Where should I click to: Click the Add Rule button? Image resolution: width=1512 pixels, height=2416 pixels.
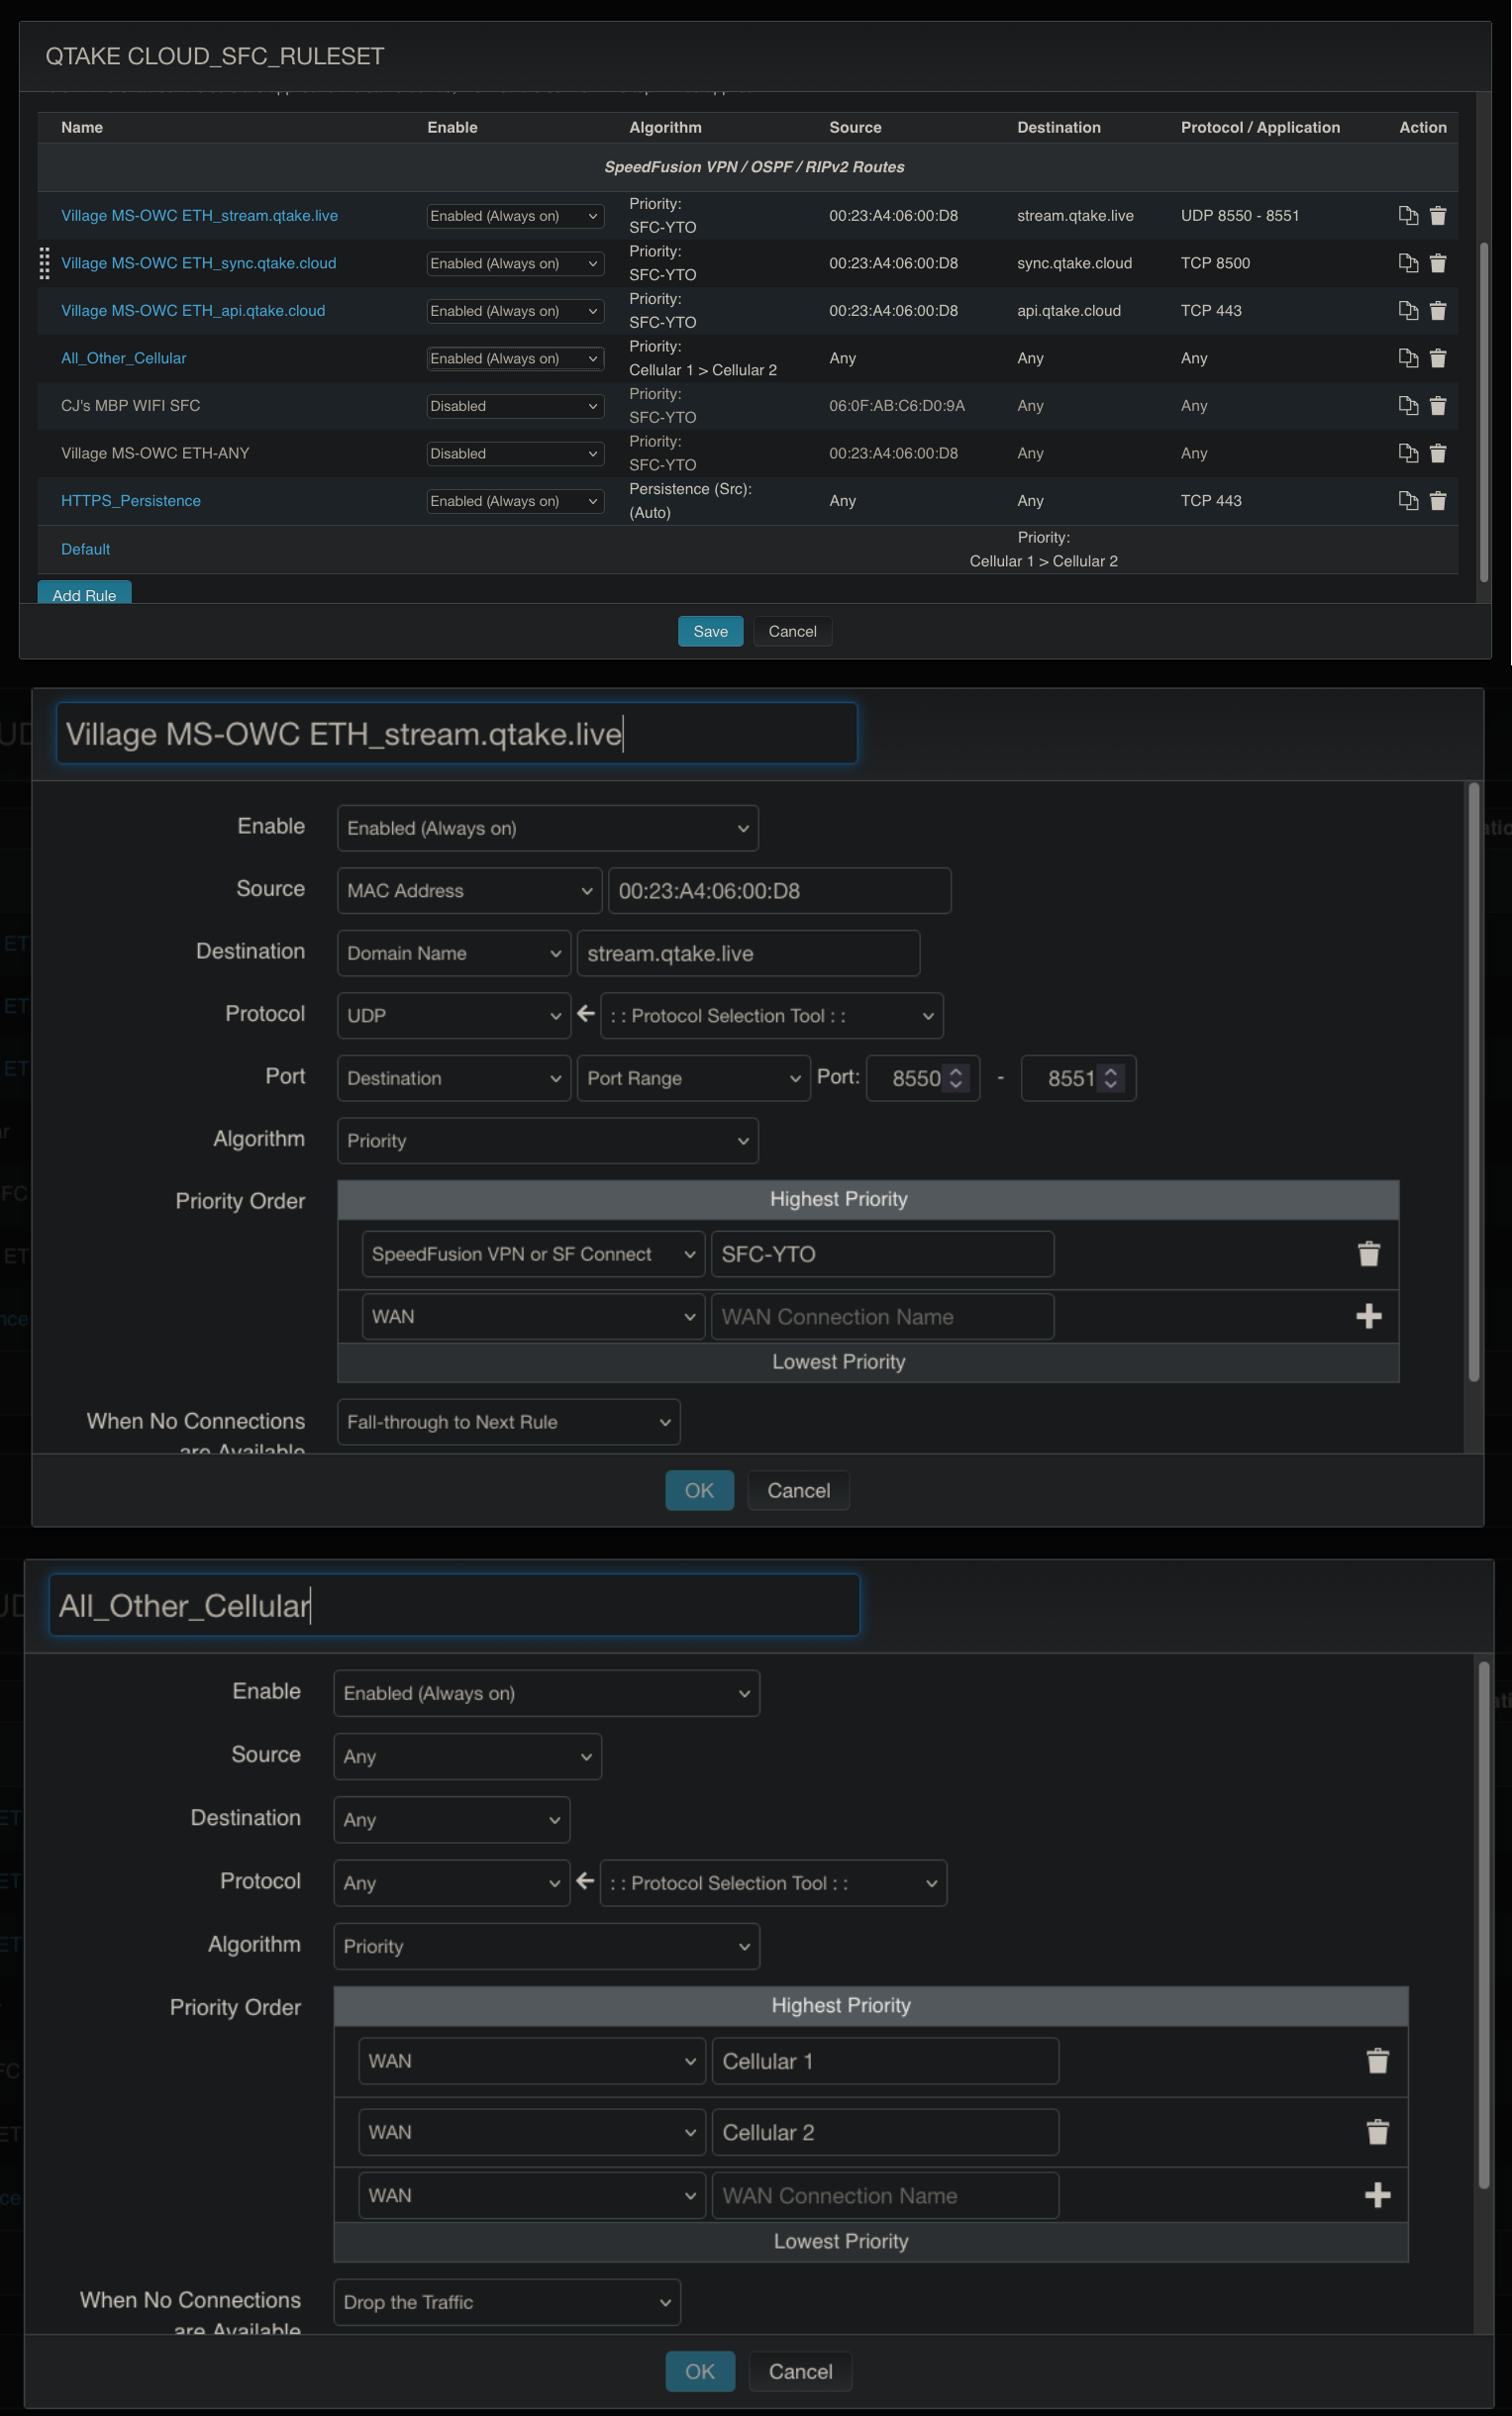84,594
